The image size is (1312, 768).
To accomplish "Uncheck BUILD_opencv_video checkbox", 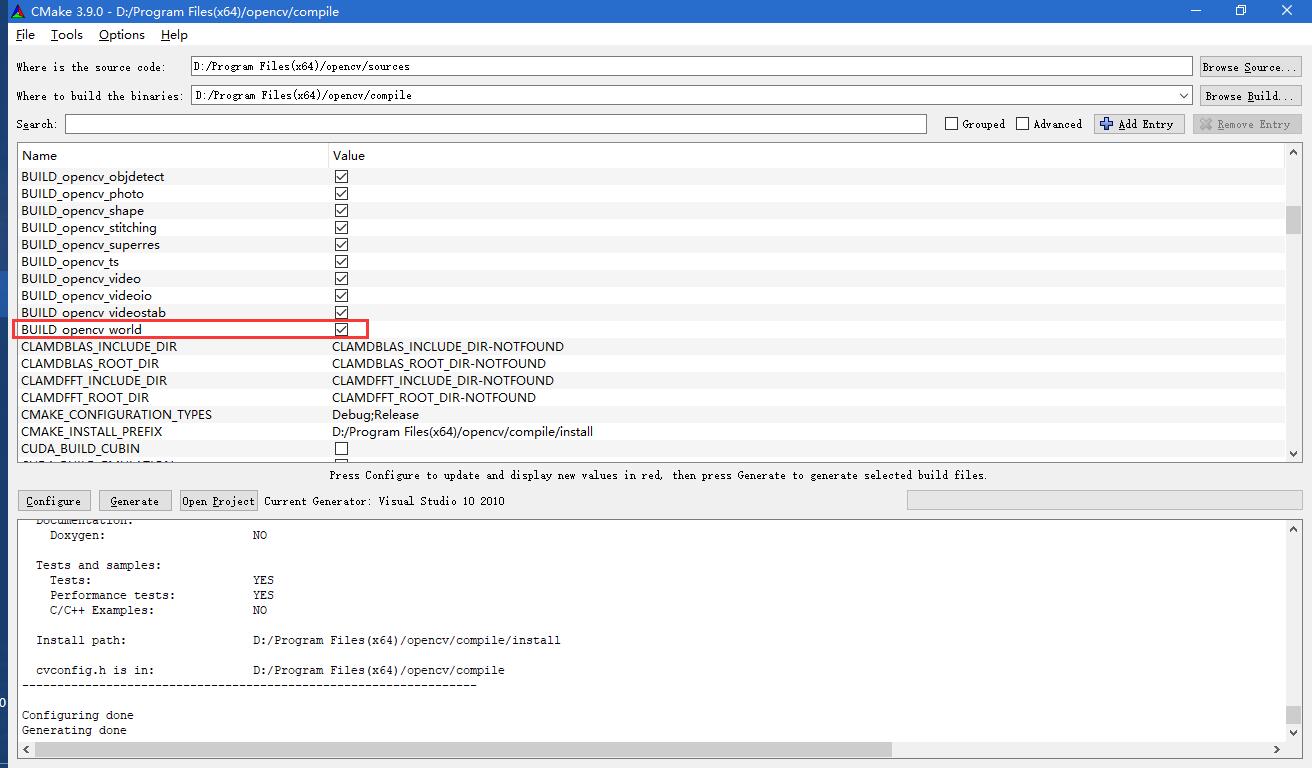I will (341, 279).
